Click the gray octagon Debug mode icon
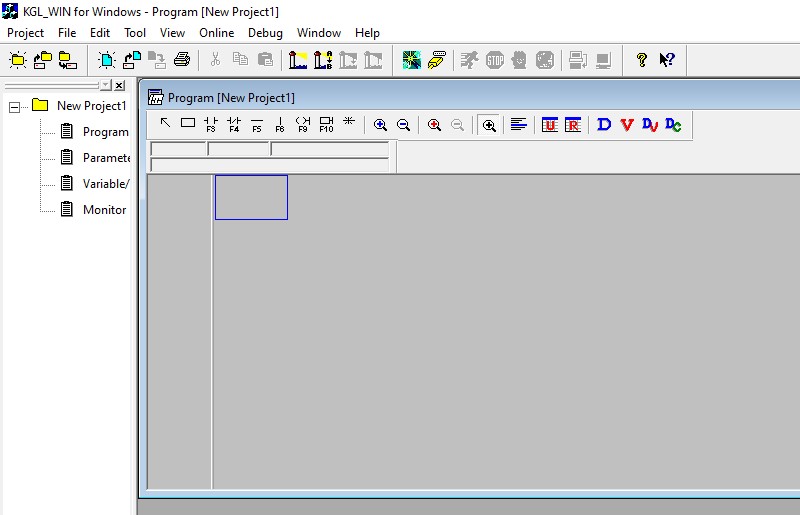This screenshot has height=515, width=800. 544,60
